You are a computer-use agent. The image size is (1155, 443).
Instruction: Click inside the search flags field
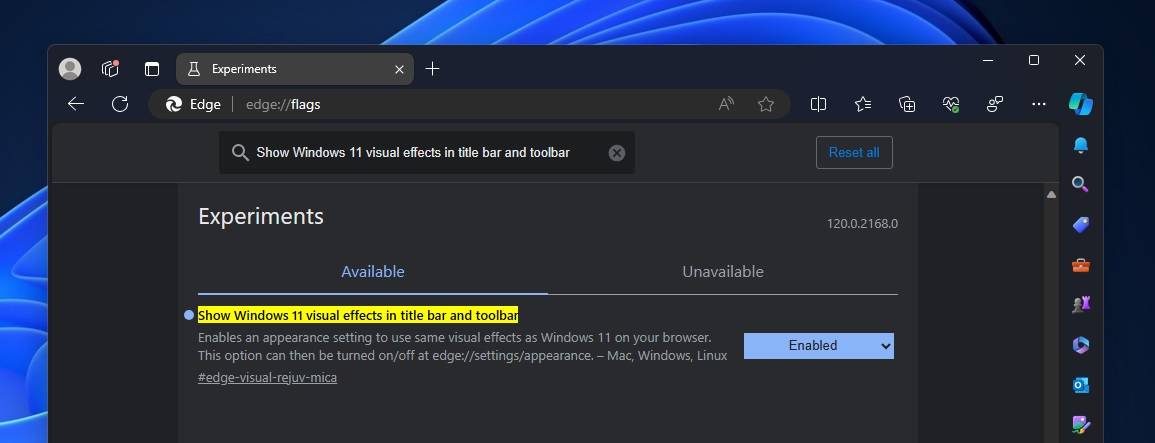[x=420, y=153]
